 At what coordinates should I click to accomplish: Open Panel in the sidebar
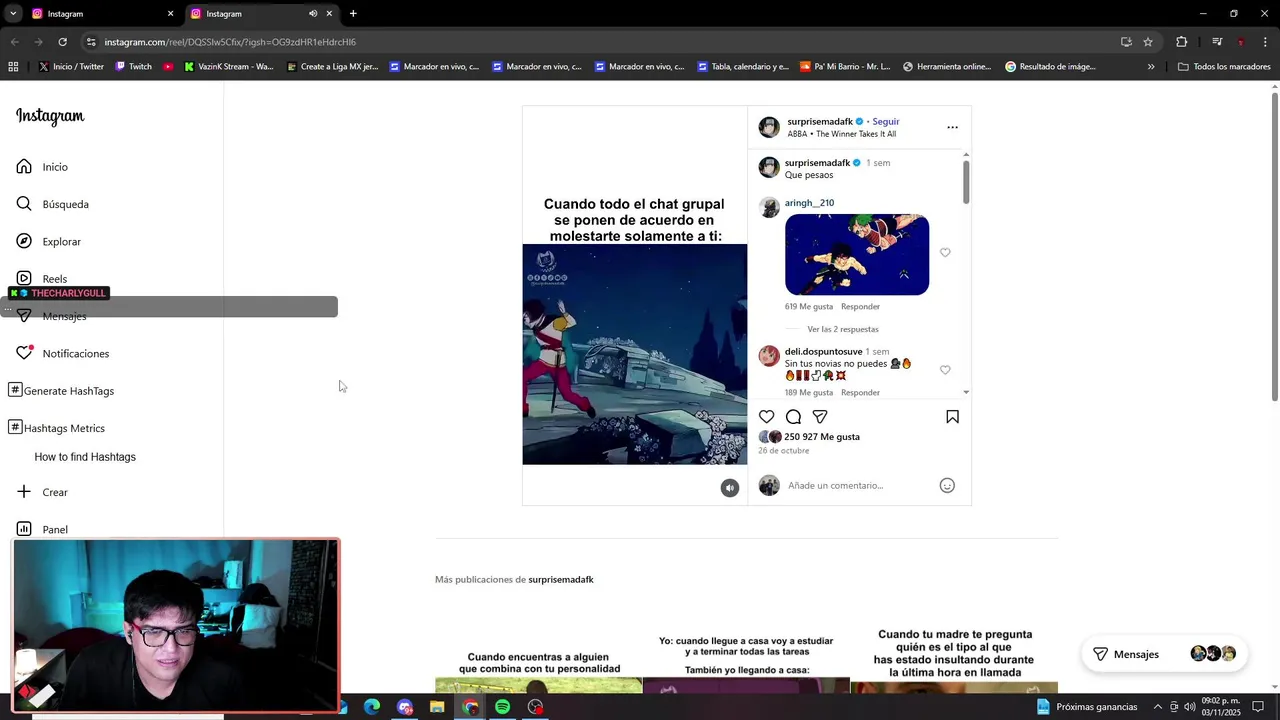42,529
